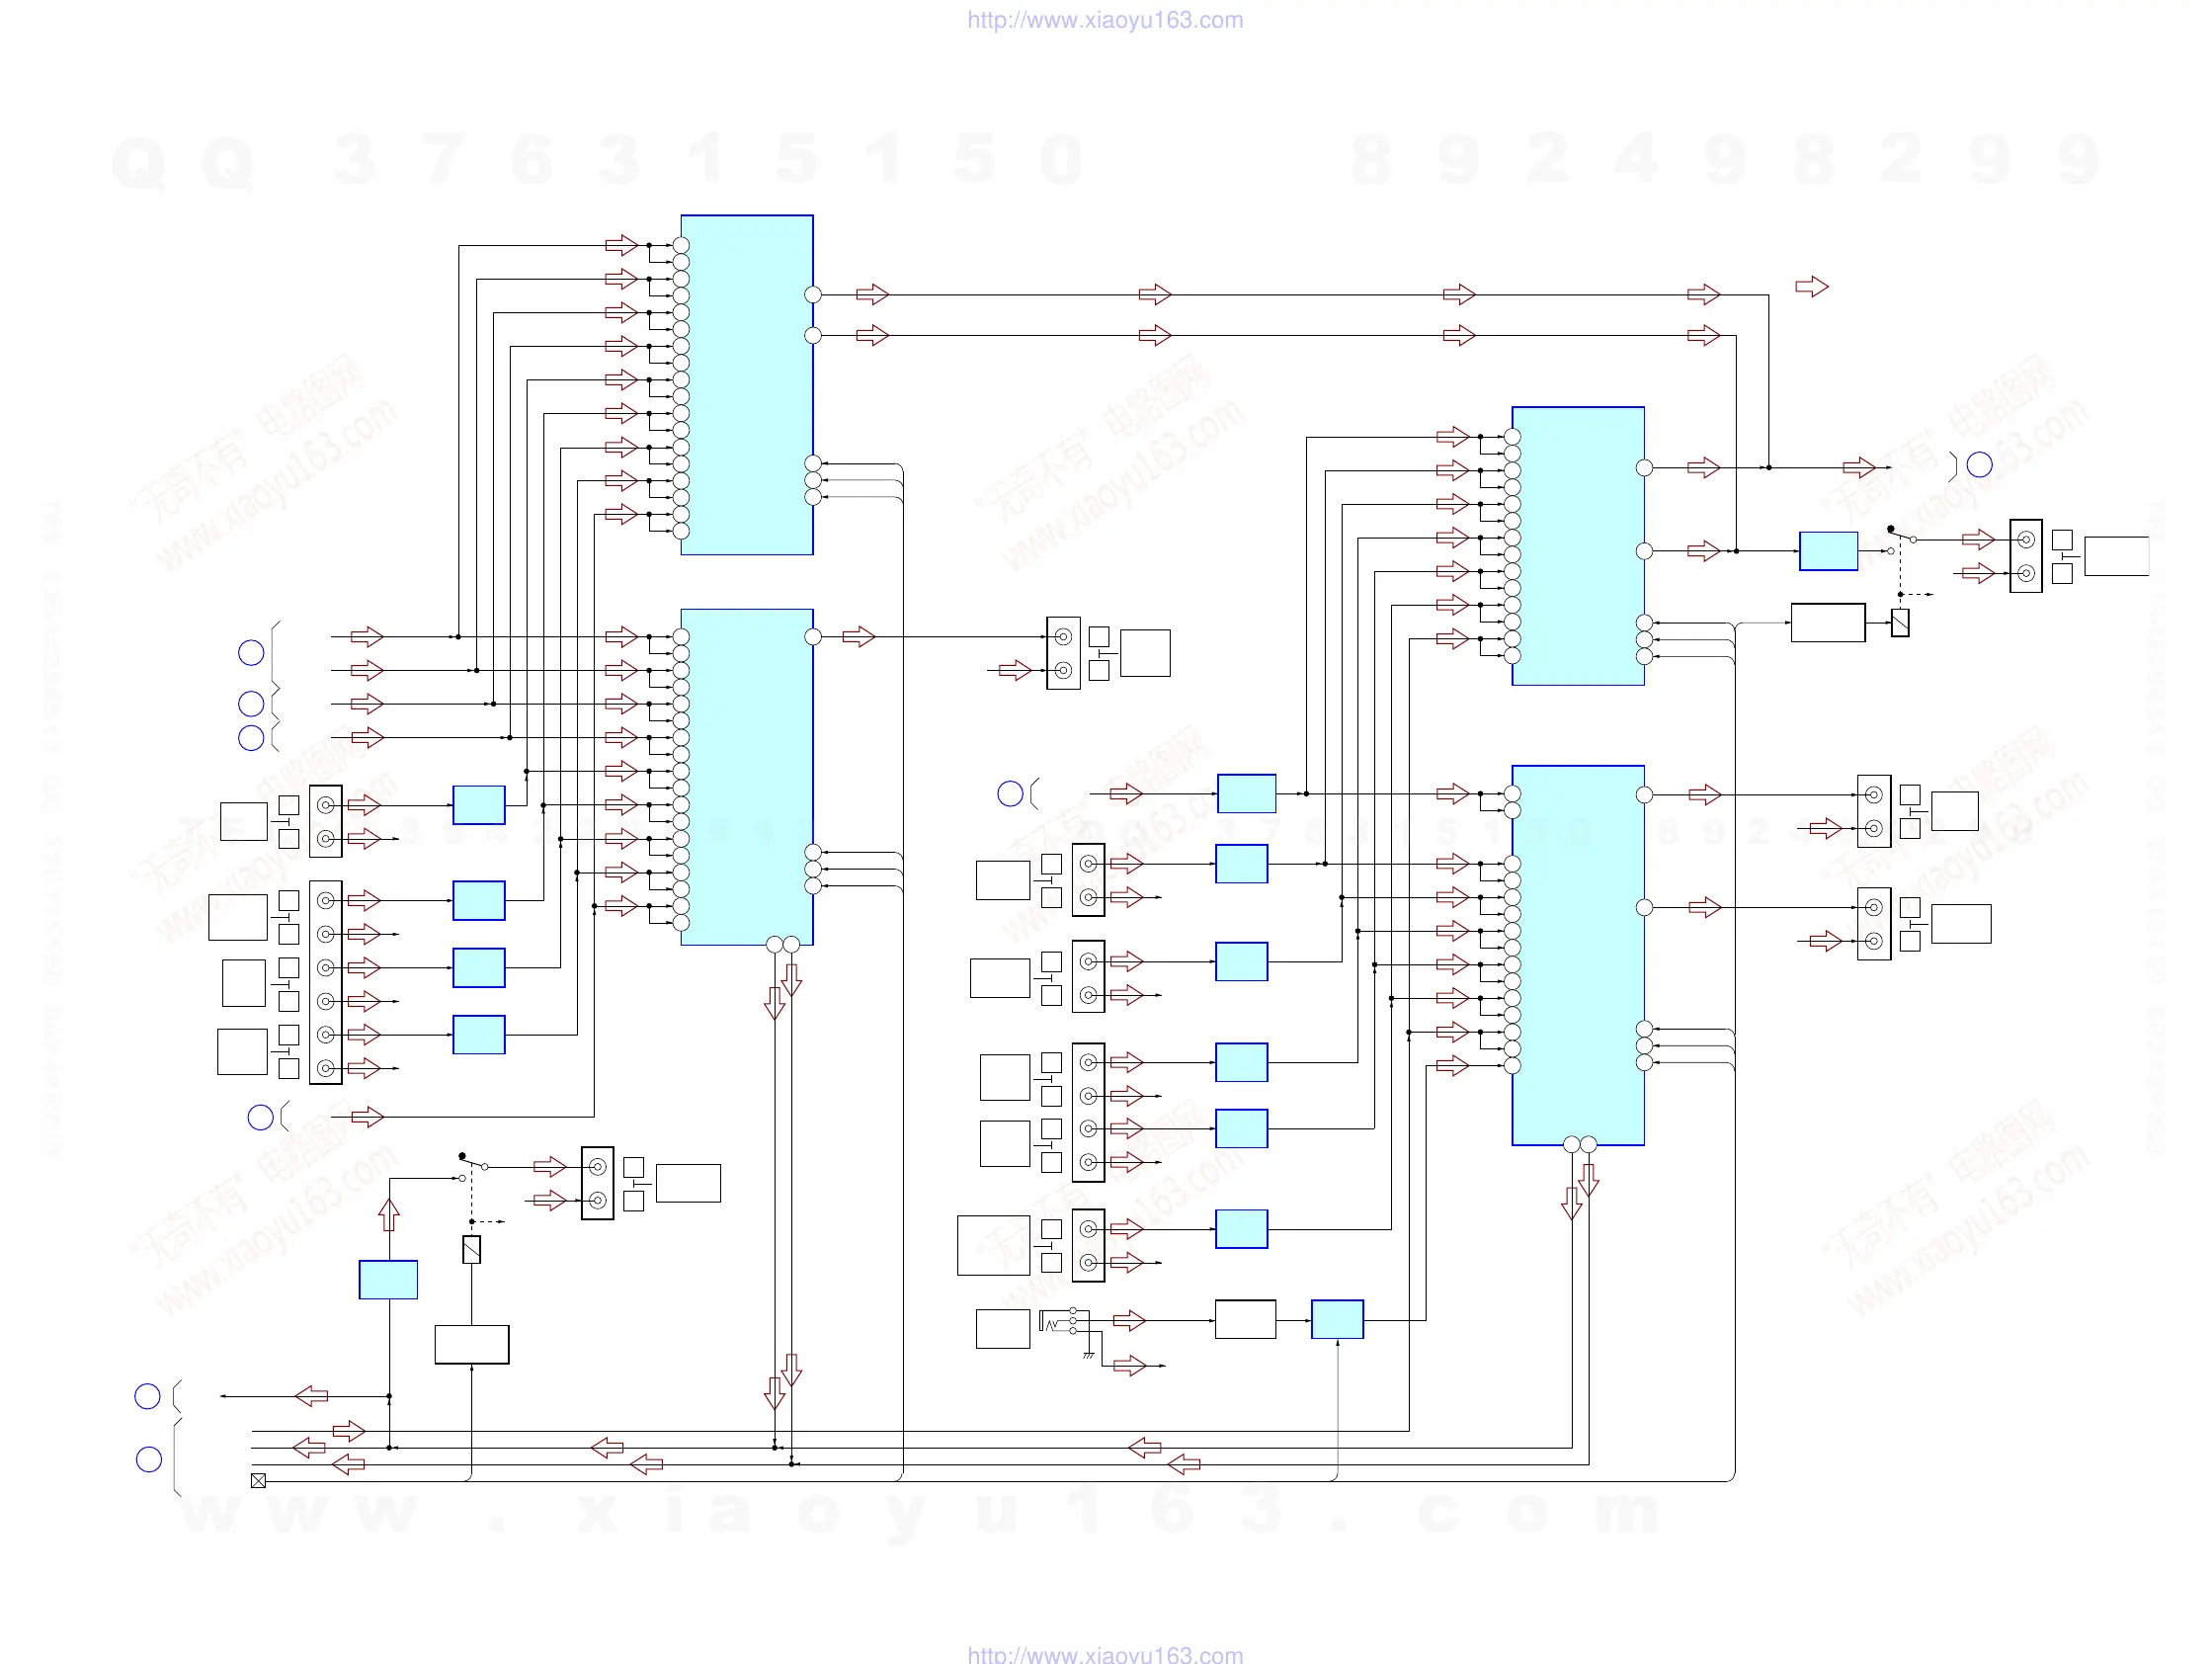Click the upward red arrow above bottom-left cyan block
Screen dimensions: 2212x1664
click(389, 1215)
